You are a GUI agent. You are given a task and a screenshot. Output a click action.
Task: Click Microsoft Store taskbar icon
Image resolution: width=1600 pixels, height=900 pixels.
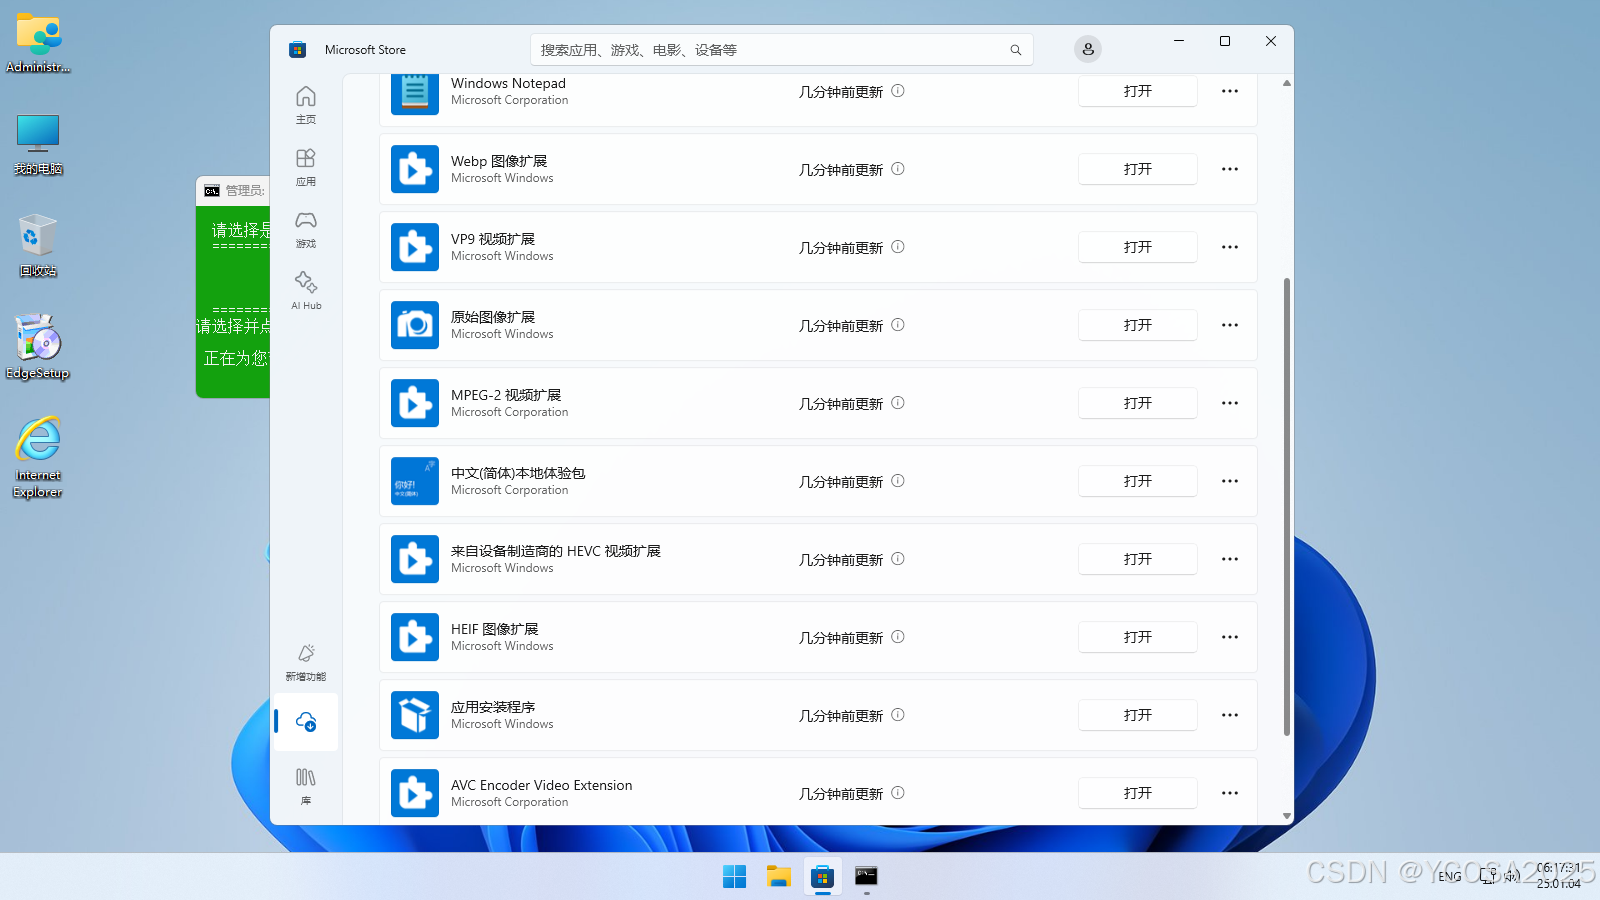click(822, 877)
